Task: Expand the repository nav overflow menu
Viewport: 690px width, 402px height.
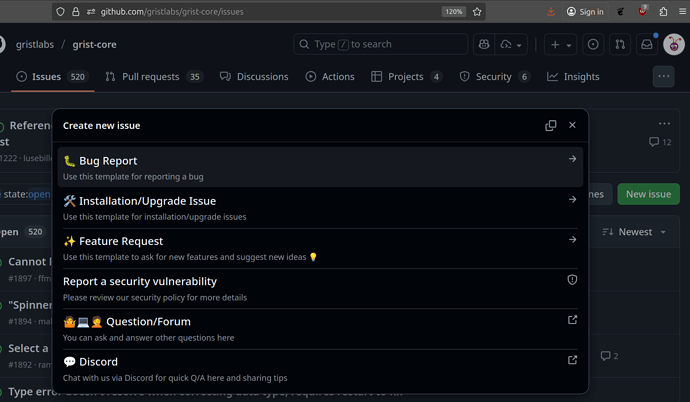Action: (x=663, y=76)
